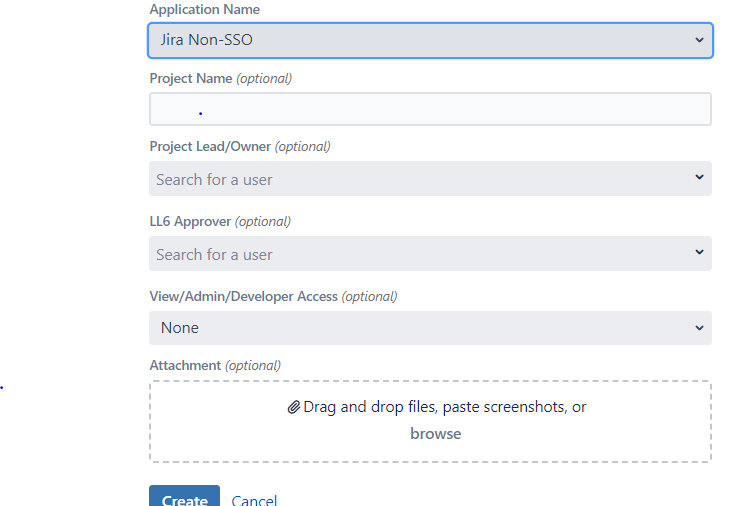
Task: Focus the Project Name text field
Action: coord(430,109)
